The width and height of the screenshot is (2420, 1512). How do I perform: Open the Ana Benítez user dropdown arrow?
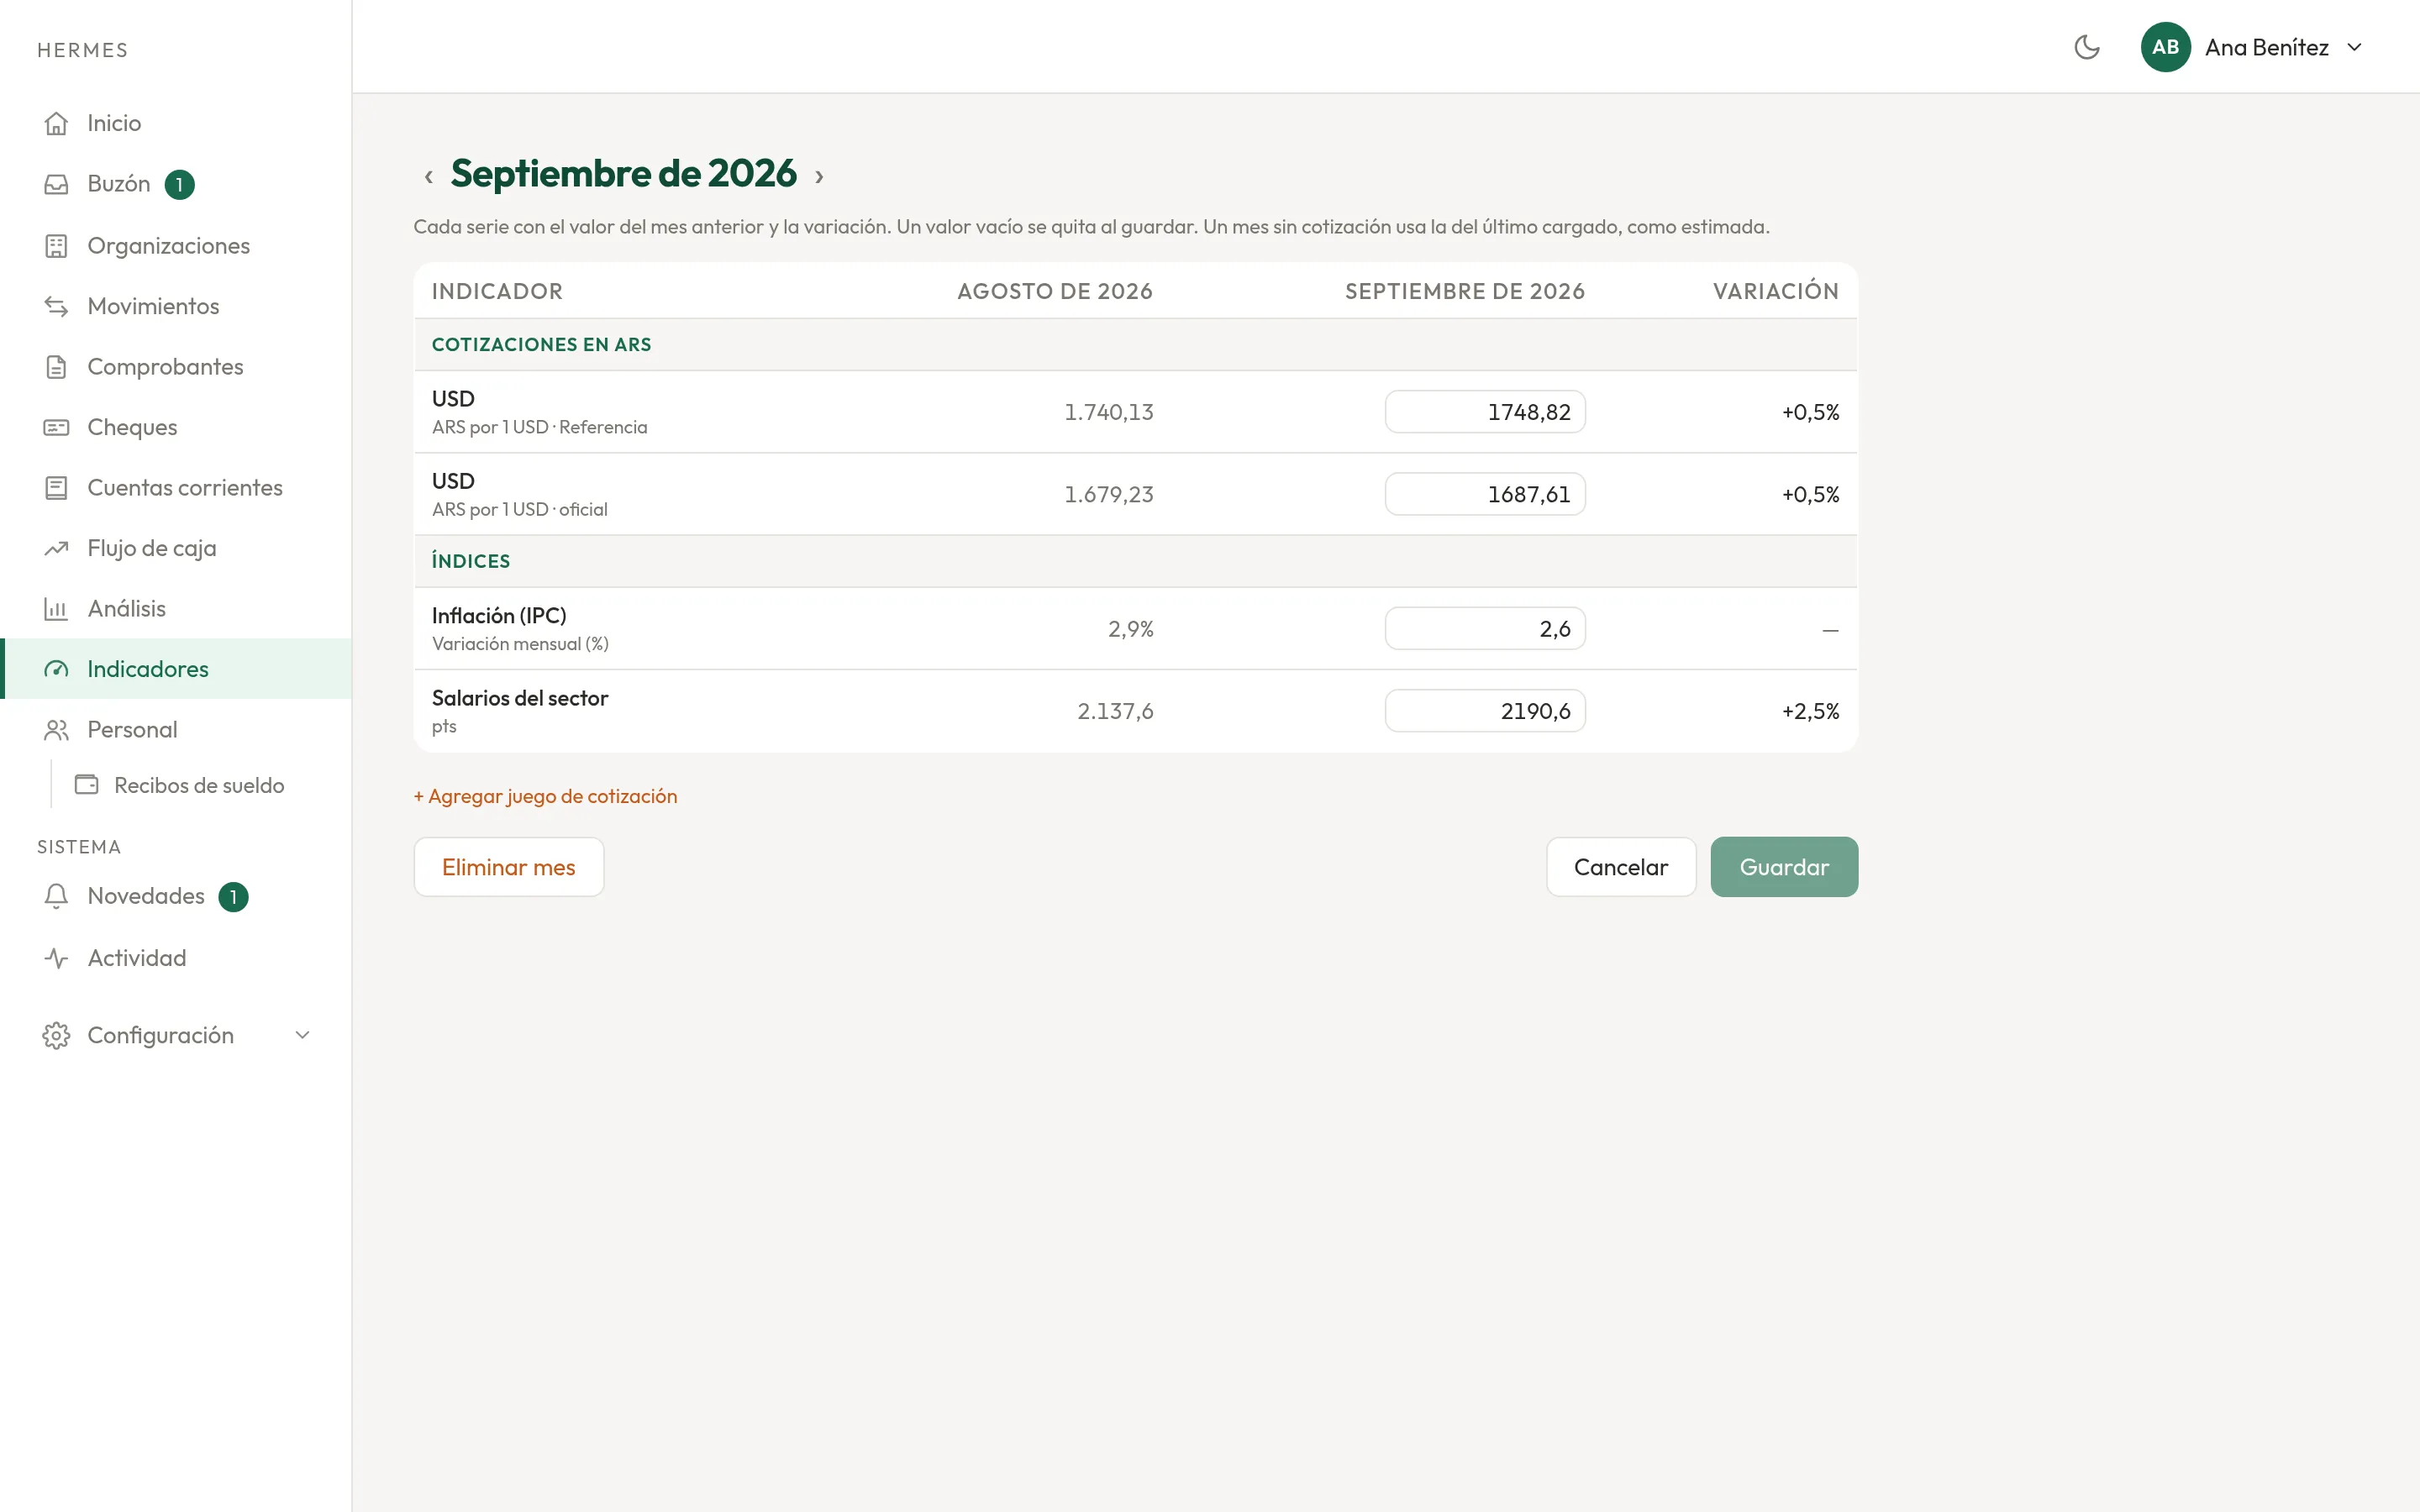point(2354,47)
